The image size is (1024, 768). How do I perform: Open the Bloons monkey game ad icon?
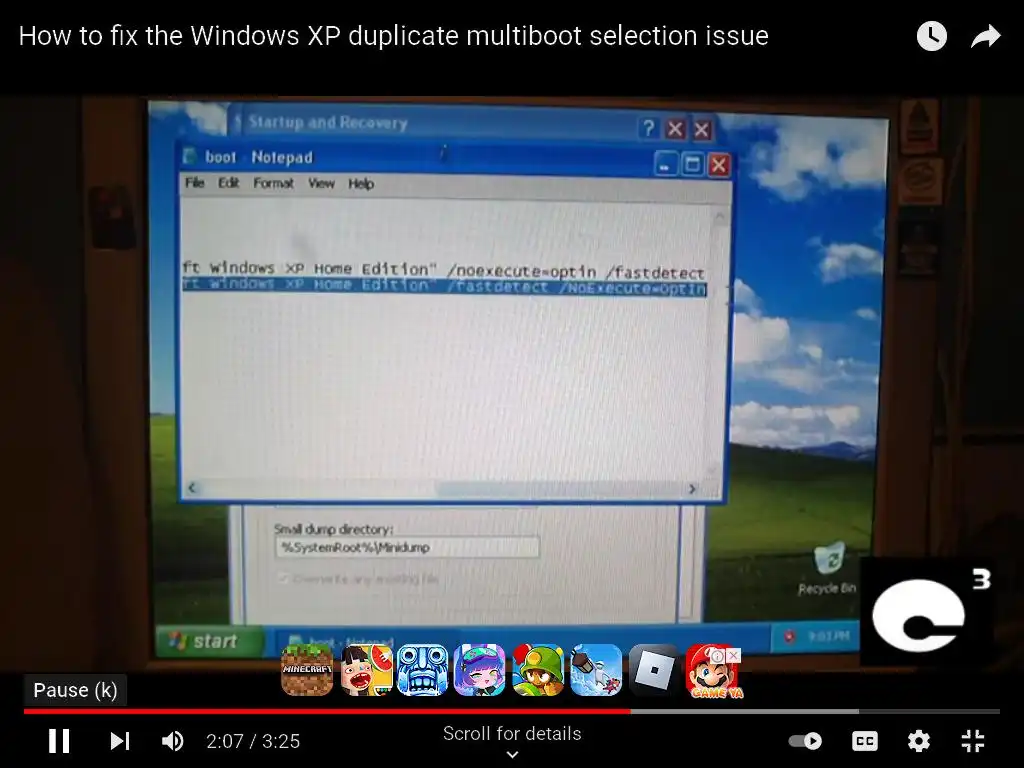537,669
